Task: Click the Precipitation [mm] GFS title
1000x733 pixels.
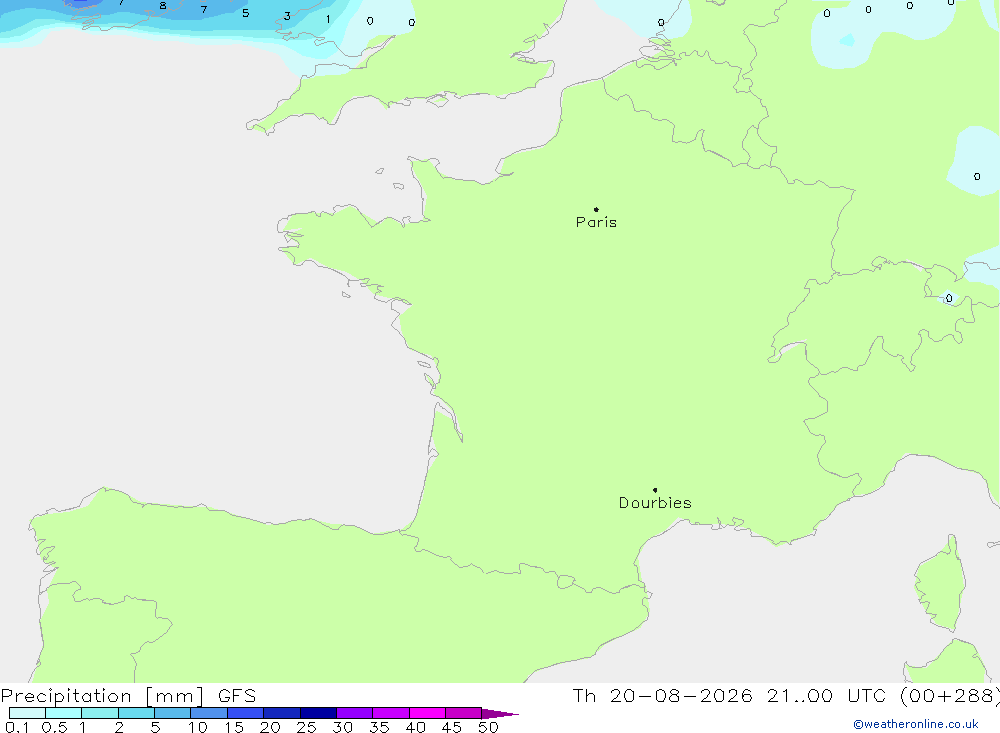Action: coord(128,696)
